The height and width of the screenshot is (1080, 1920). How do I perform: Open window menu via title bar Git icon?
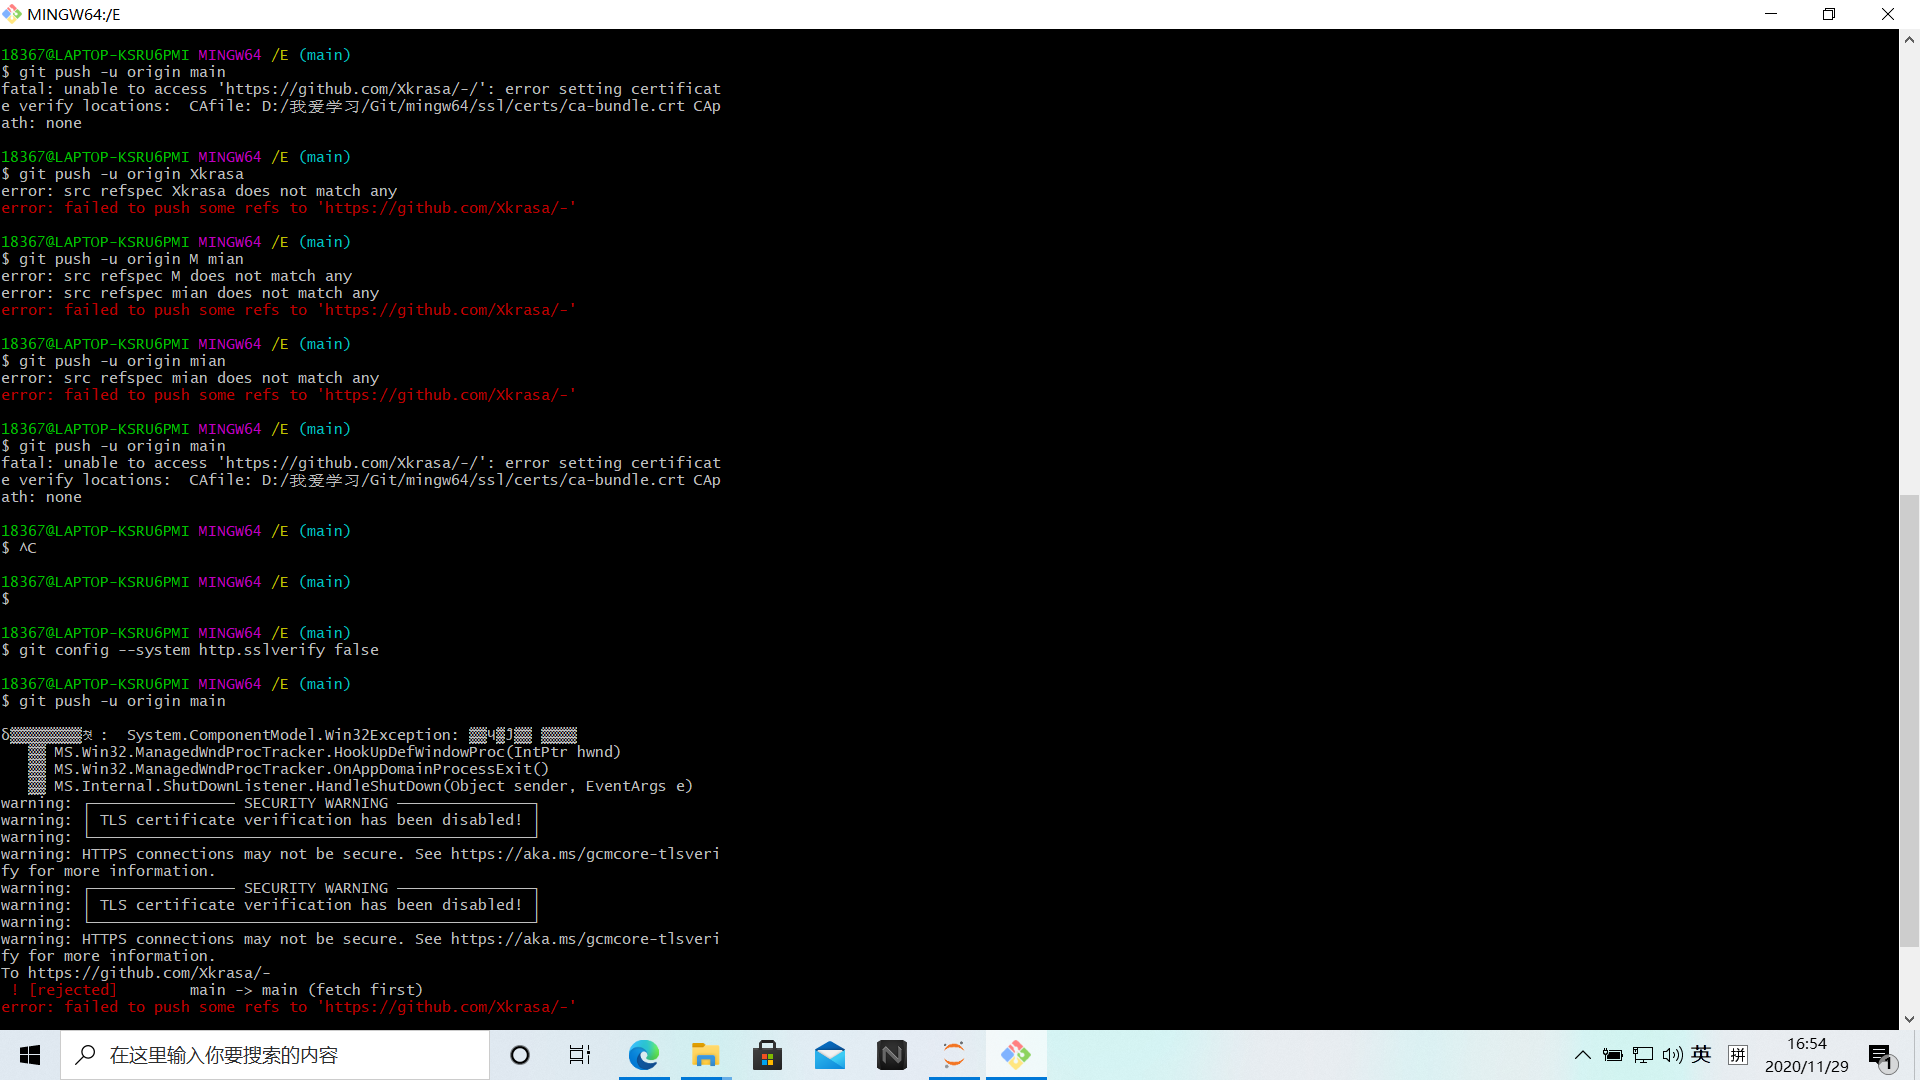coord(13,14)
